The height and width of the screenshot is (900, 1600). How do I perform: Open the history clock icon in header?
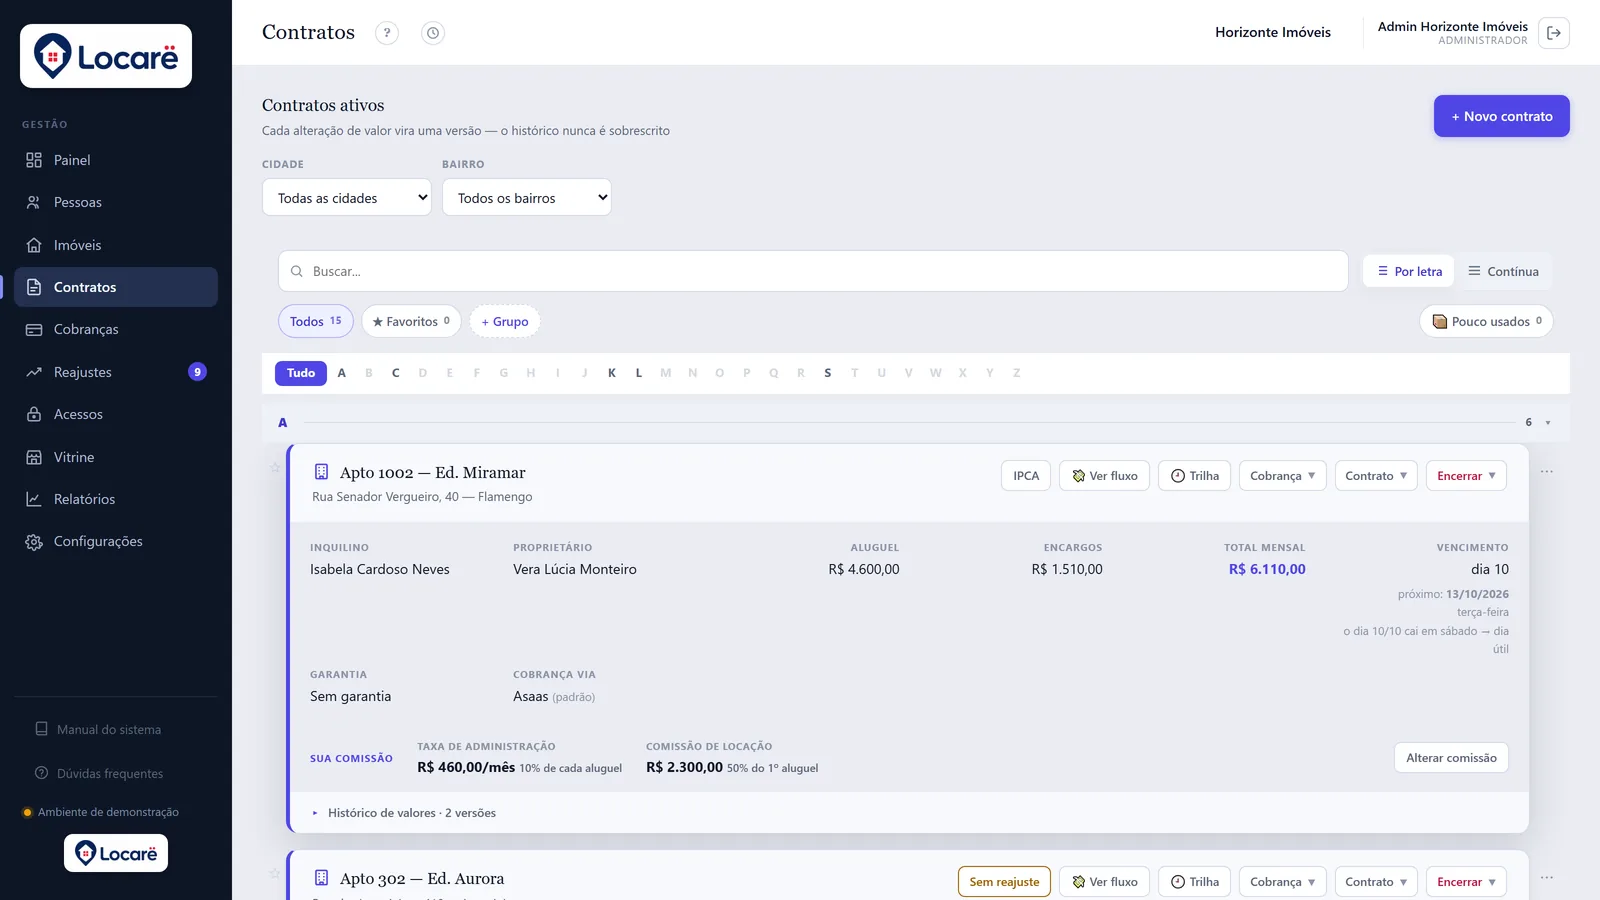pos(433,33)
